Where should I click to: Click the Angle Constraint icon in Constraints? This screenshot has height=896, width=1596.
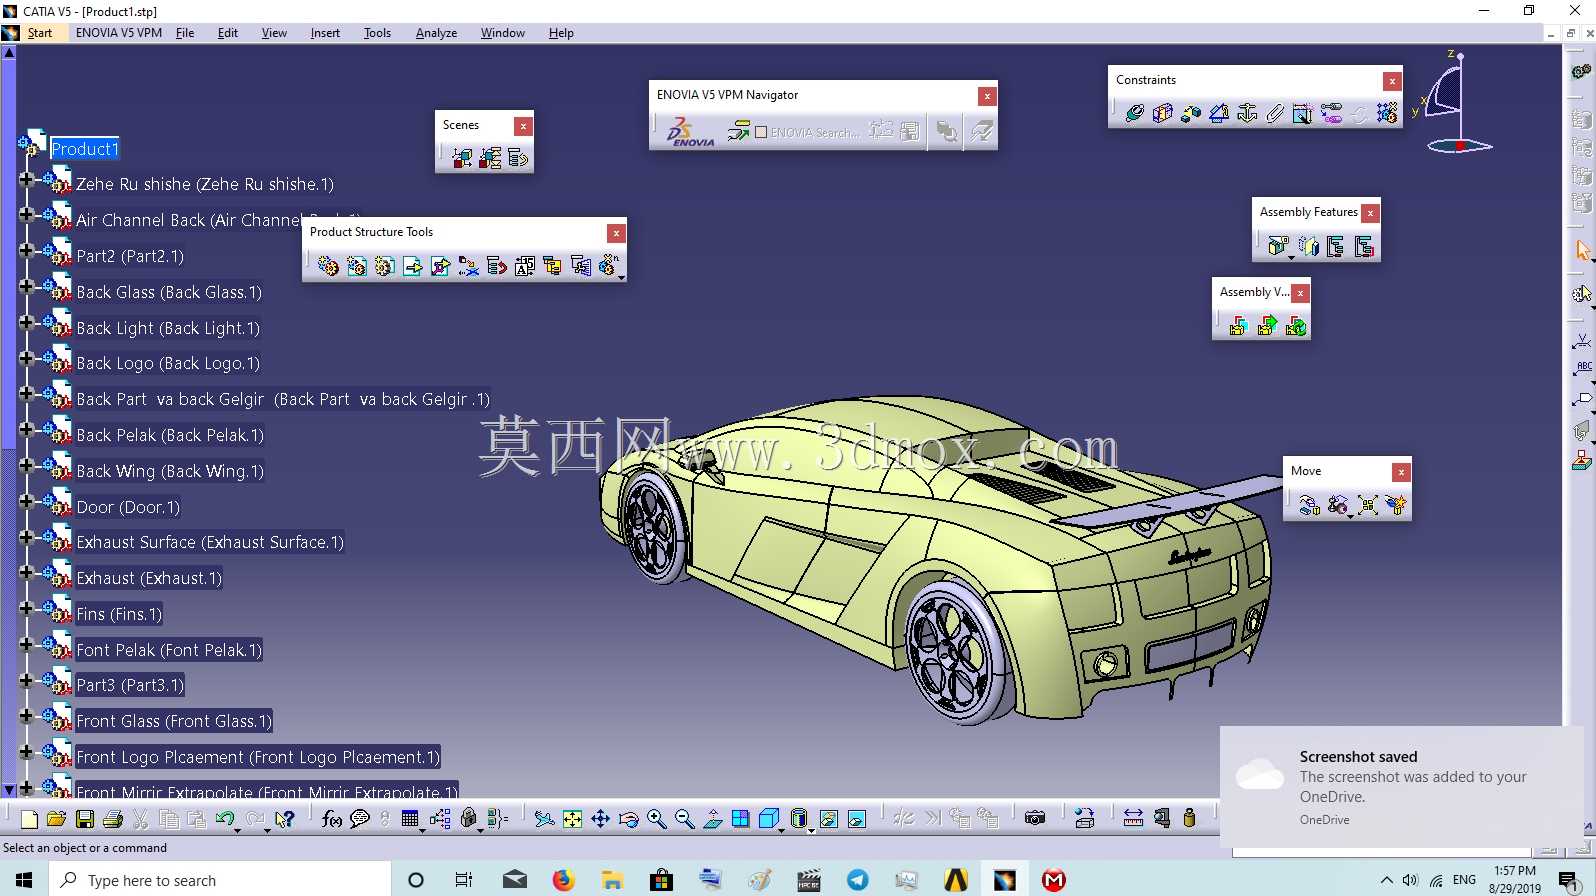click(1218, 113)
